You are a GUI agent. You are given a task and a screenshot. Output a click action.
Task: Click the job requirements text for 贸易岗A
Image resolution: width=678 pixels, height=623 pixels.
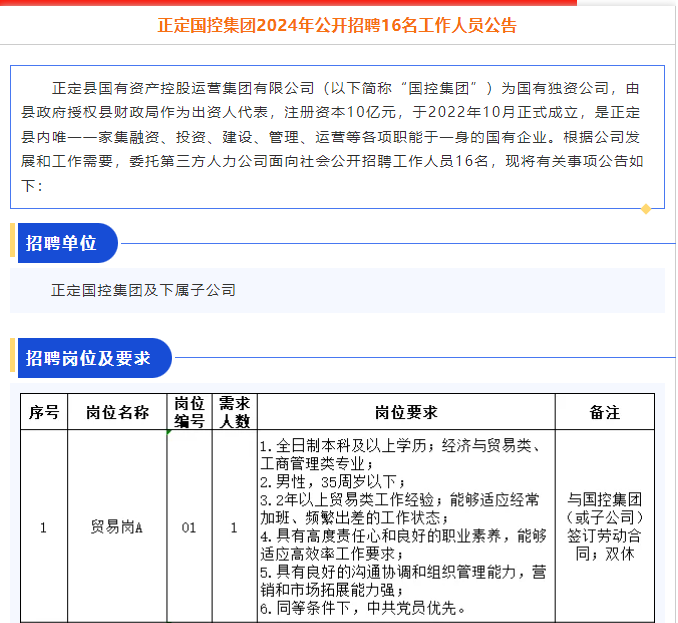point(406,526)
